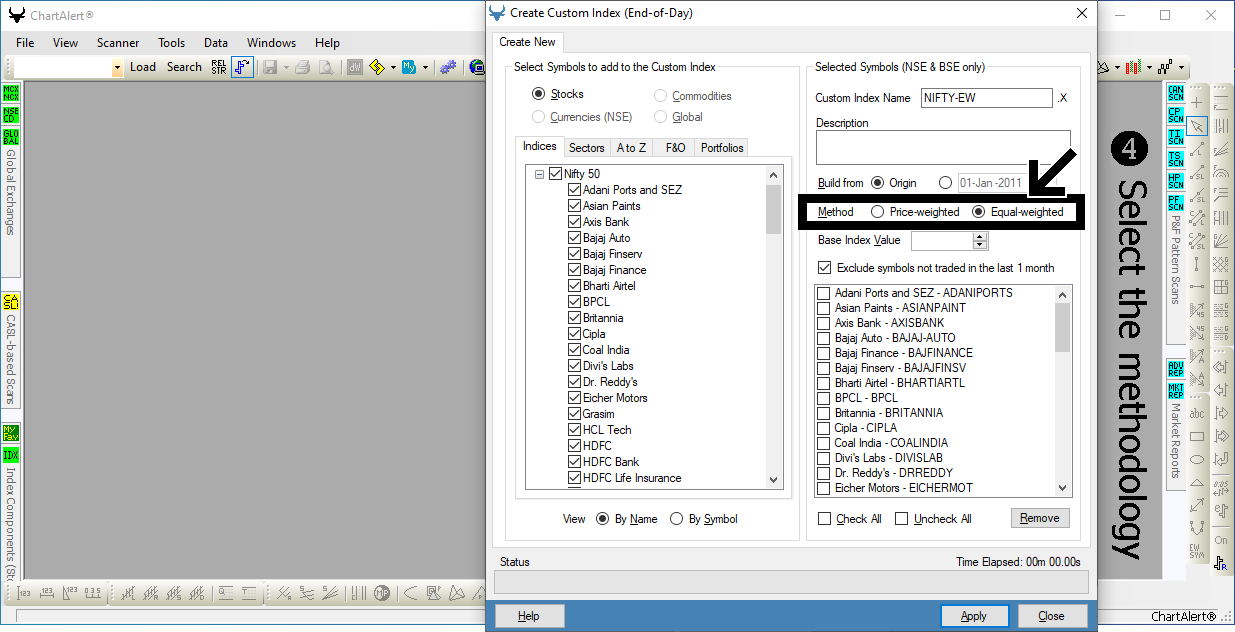Choose View By Symbol radio button
The image size is (1235, 632).
coord(677,519)
